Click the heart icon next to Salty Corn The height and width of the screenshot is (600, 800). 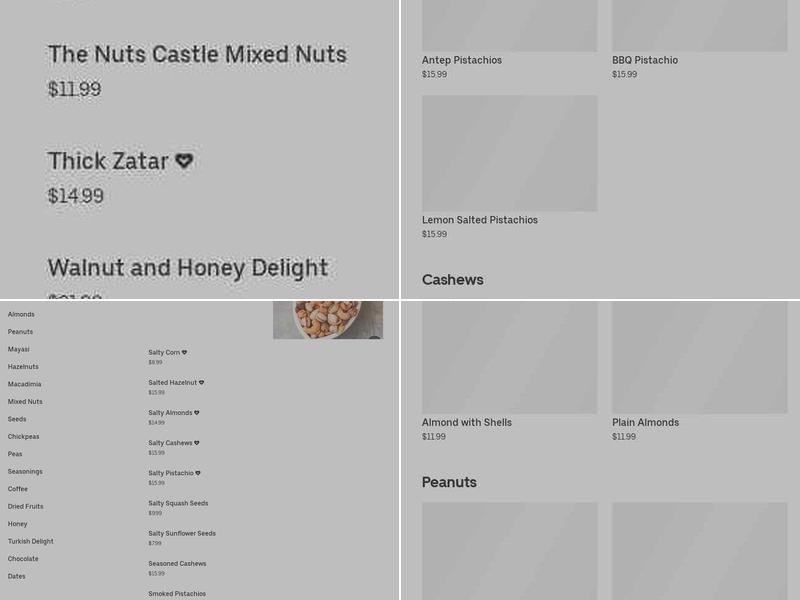pos(185,352)
